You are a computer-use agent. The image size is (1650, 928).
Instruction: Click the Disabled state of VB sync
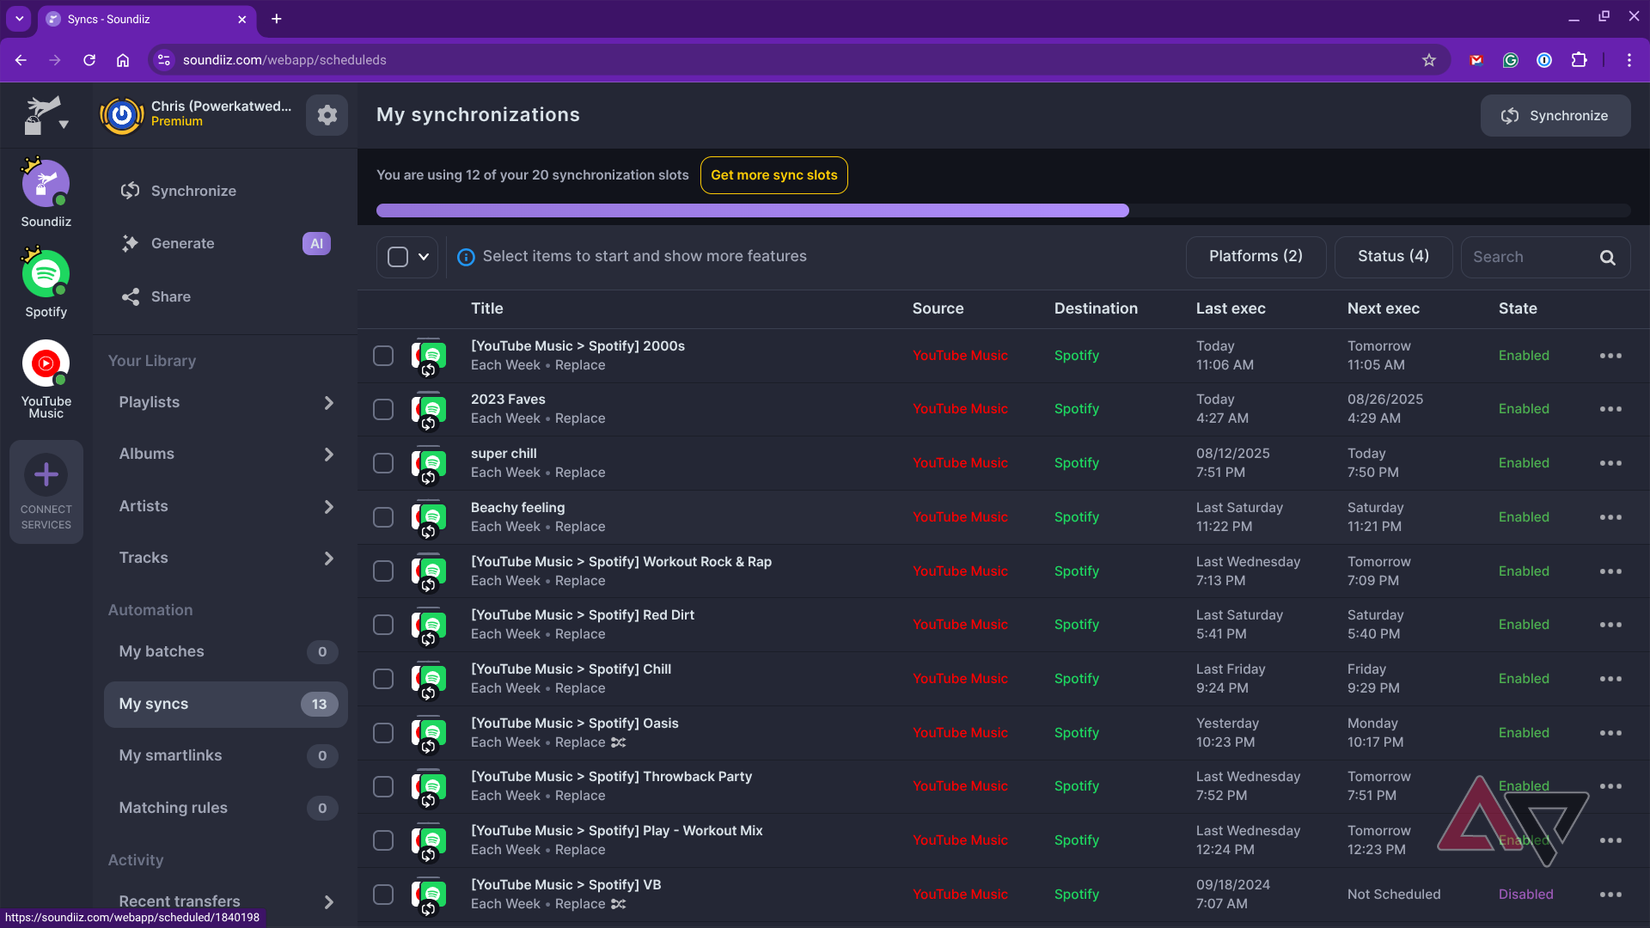pyautogui.click(x=1525, y=895)
